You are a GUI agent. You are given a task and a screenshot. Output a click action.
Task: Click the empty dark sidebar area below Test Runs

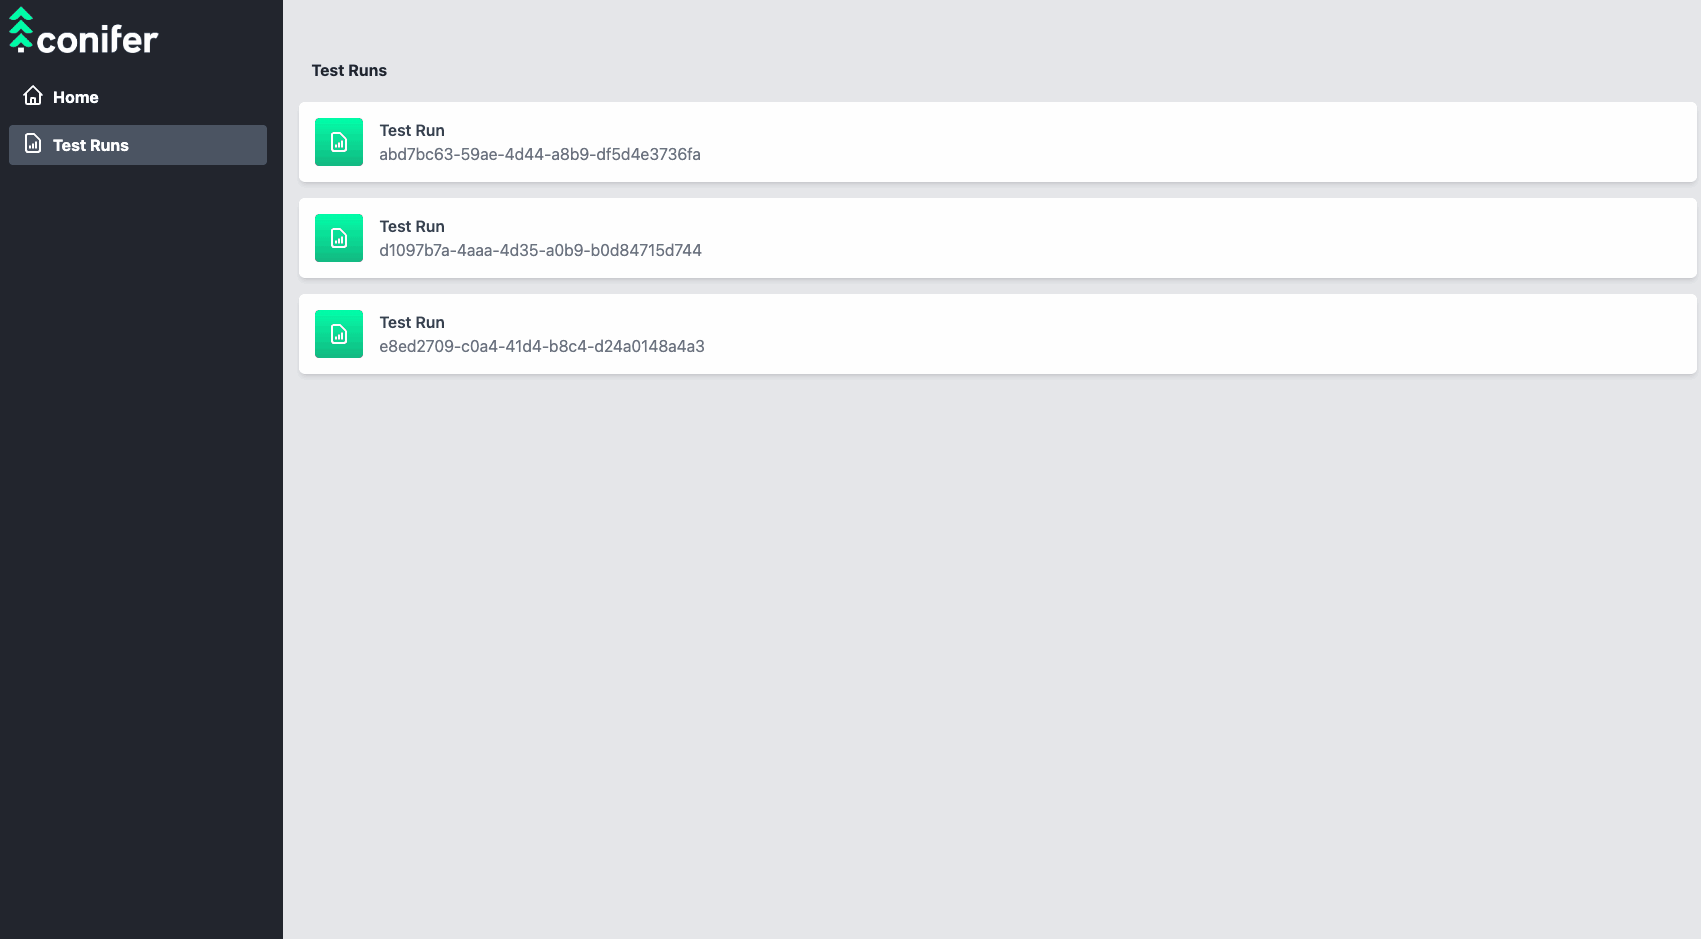click(x=141, y=550)
